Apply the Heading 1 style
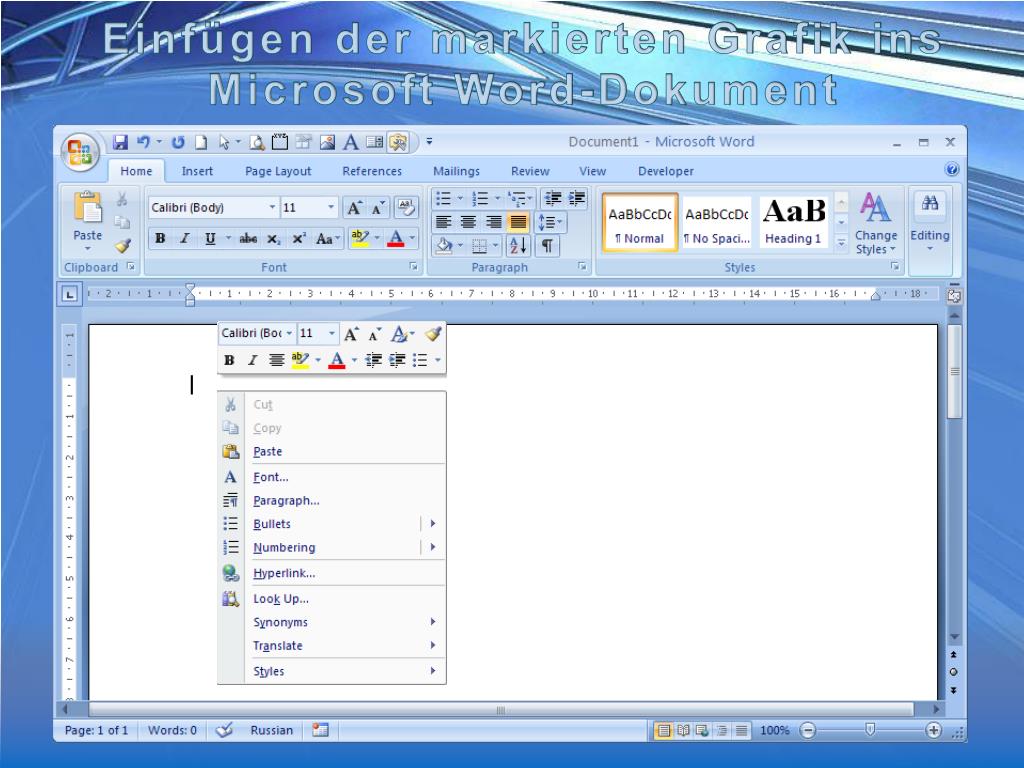This screenshot has width=1024, height=768. (793, 223)
